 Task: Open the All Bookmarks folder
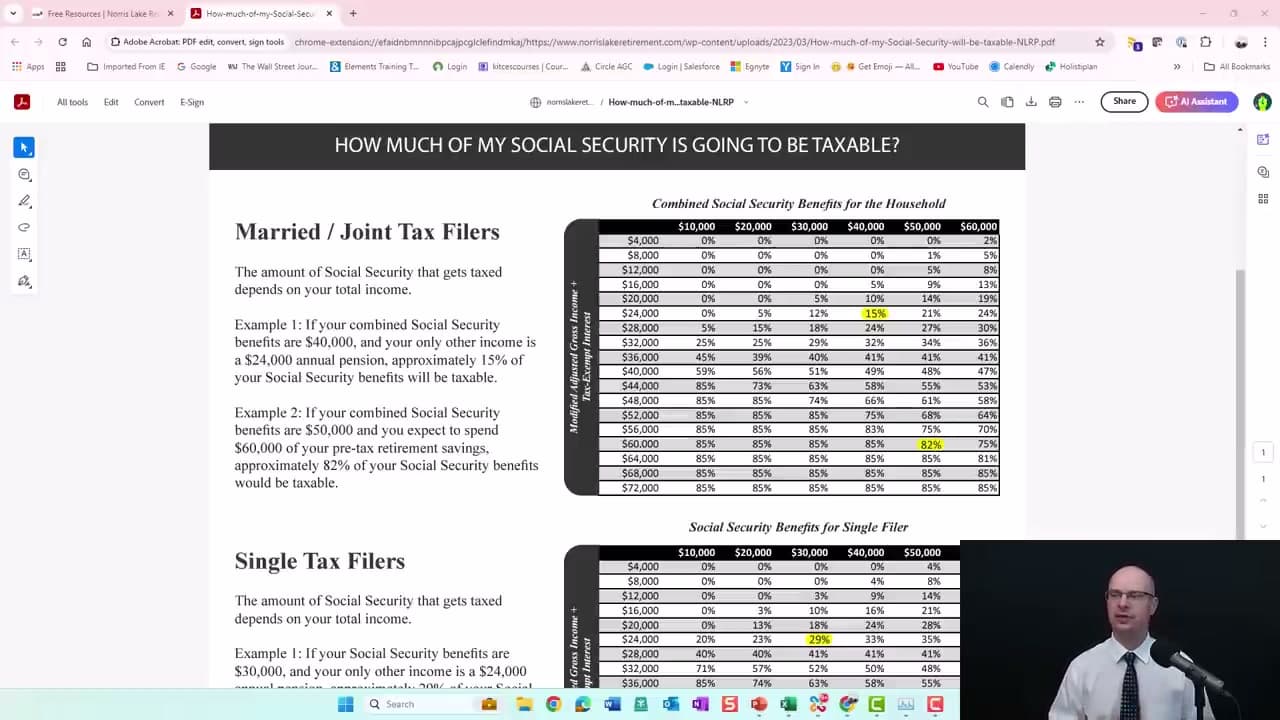pyautogui.click(x=1237, y=66)
